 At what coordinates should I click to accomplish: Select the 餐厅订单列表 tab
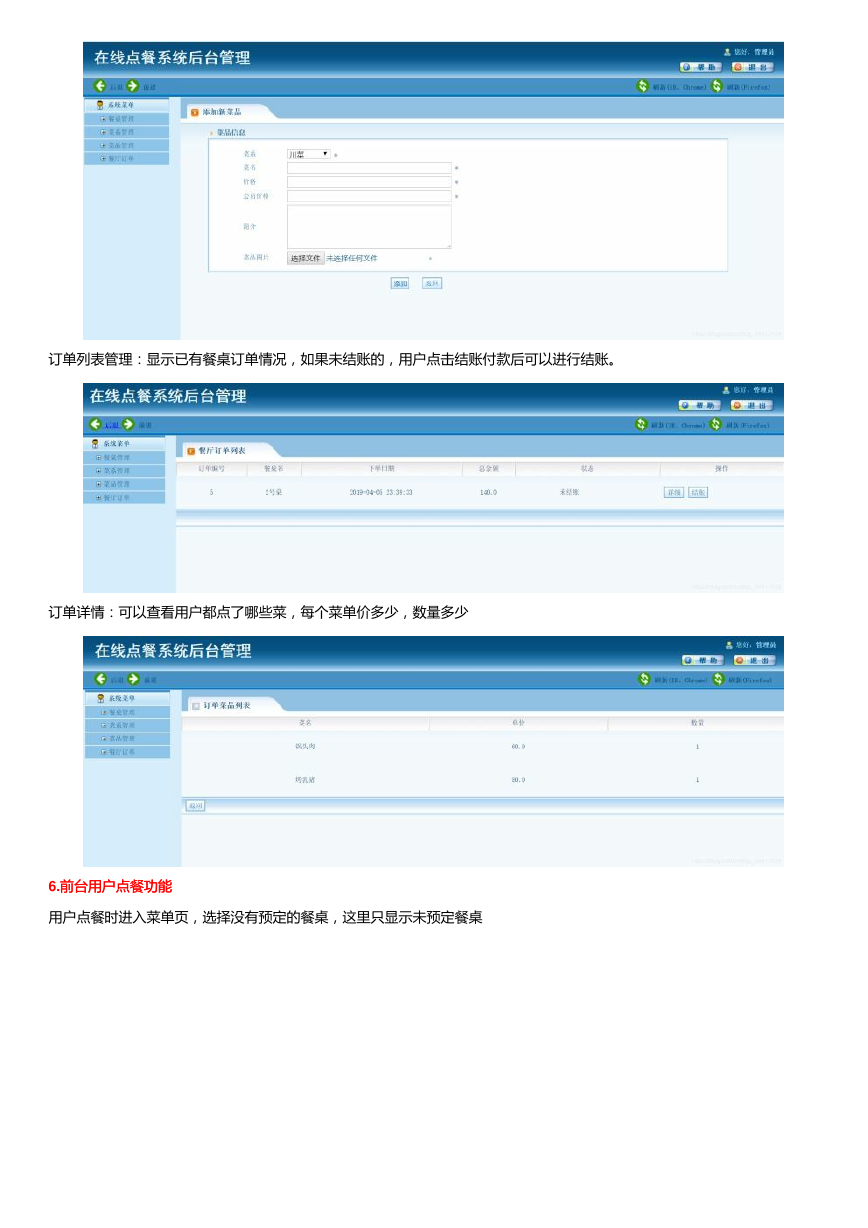click(220, 451)
